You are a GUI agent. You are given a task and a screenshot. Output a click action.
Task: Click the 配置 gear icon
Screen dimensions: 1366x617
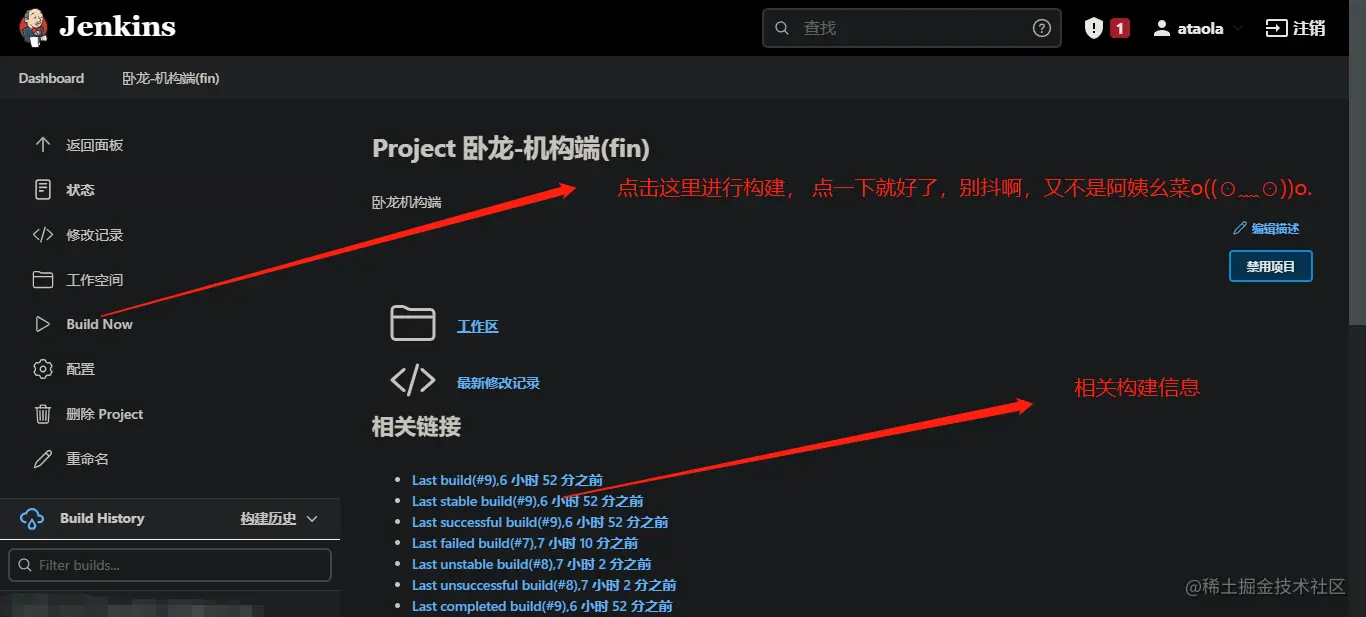pos(42,369)
